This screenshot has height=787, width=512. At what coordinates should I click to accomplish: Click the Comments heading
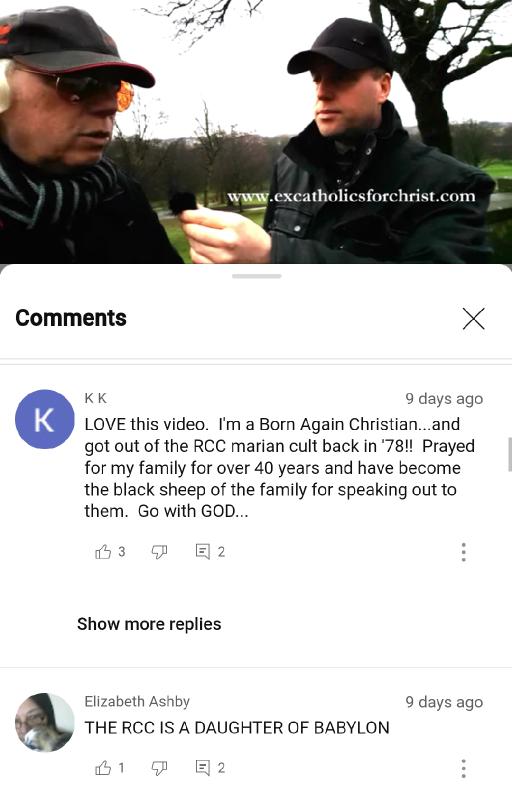(x=71, y=318)
